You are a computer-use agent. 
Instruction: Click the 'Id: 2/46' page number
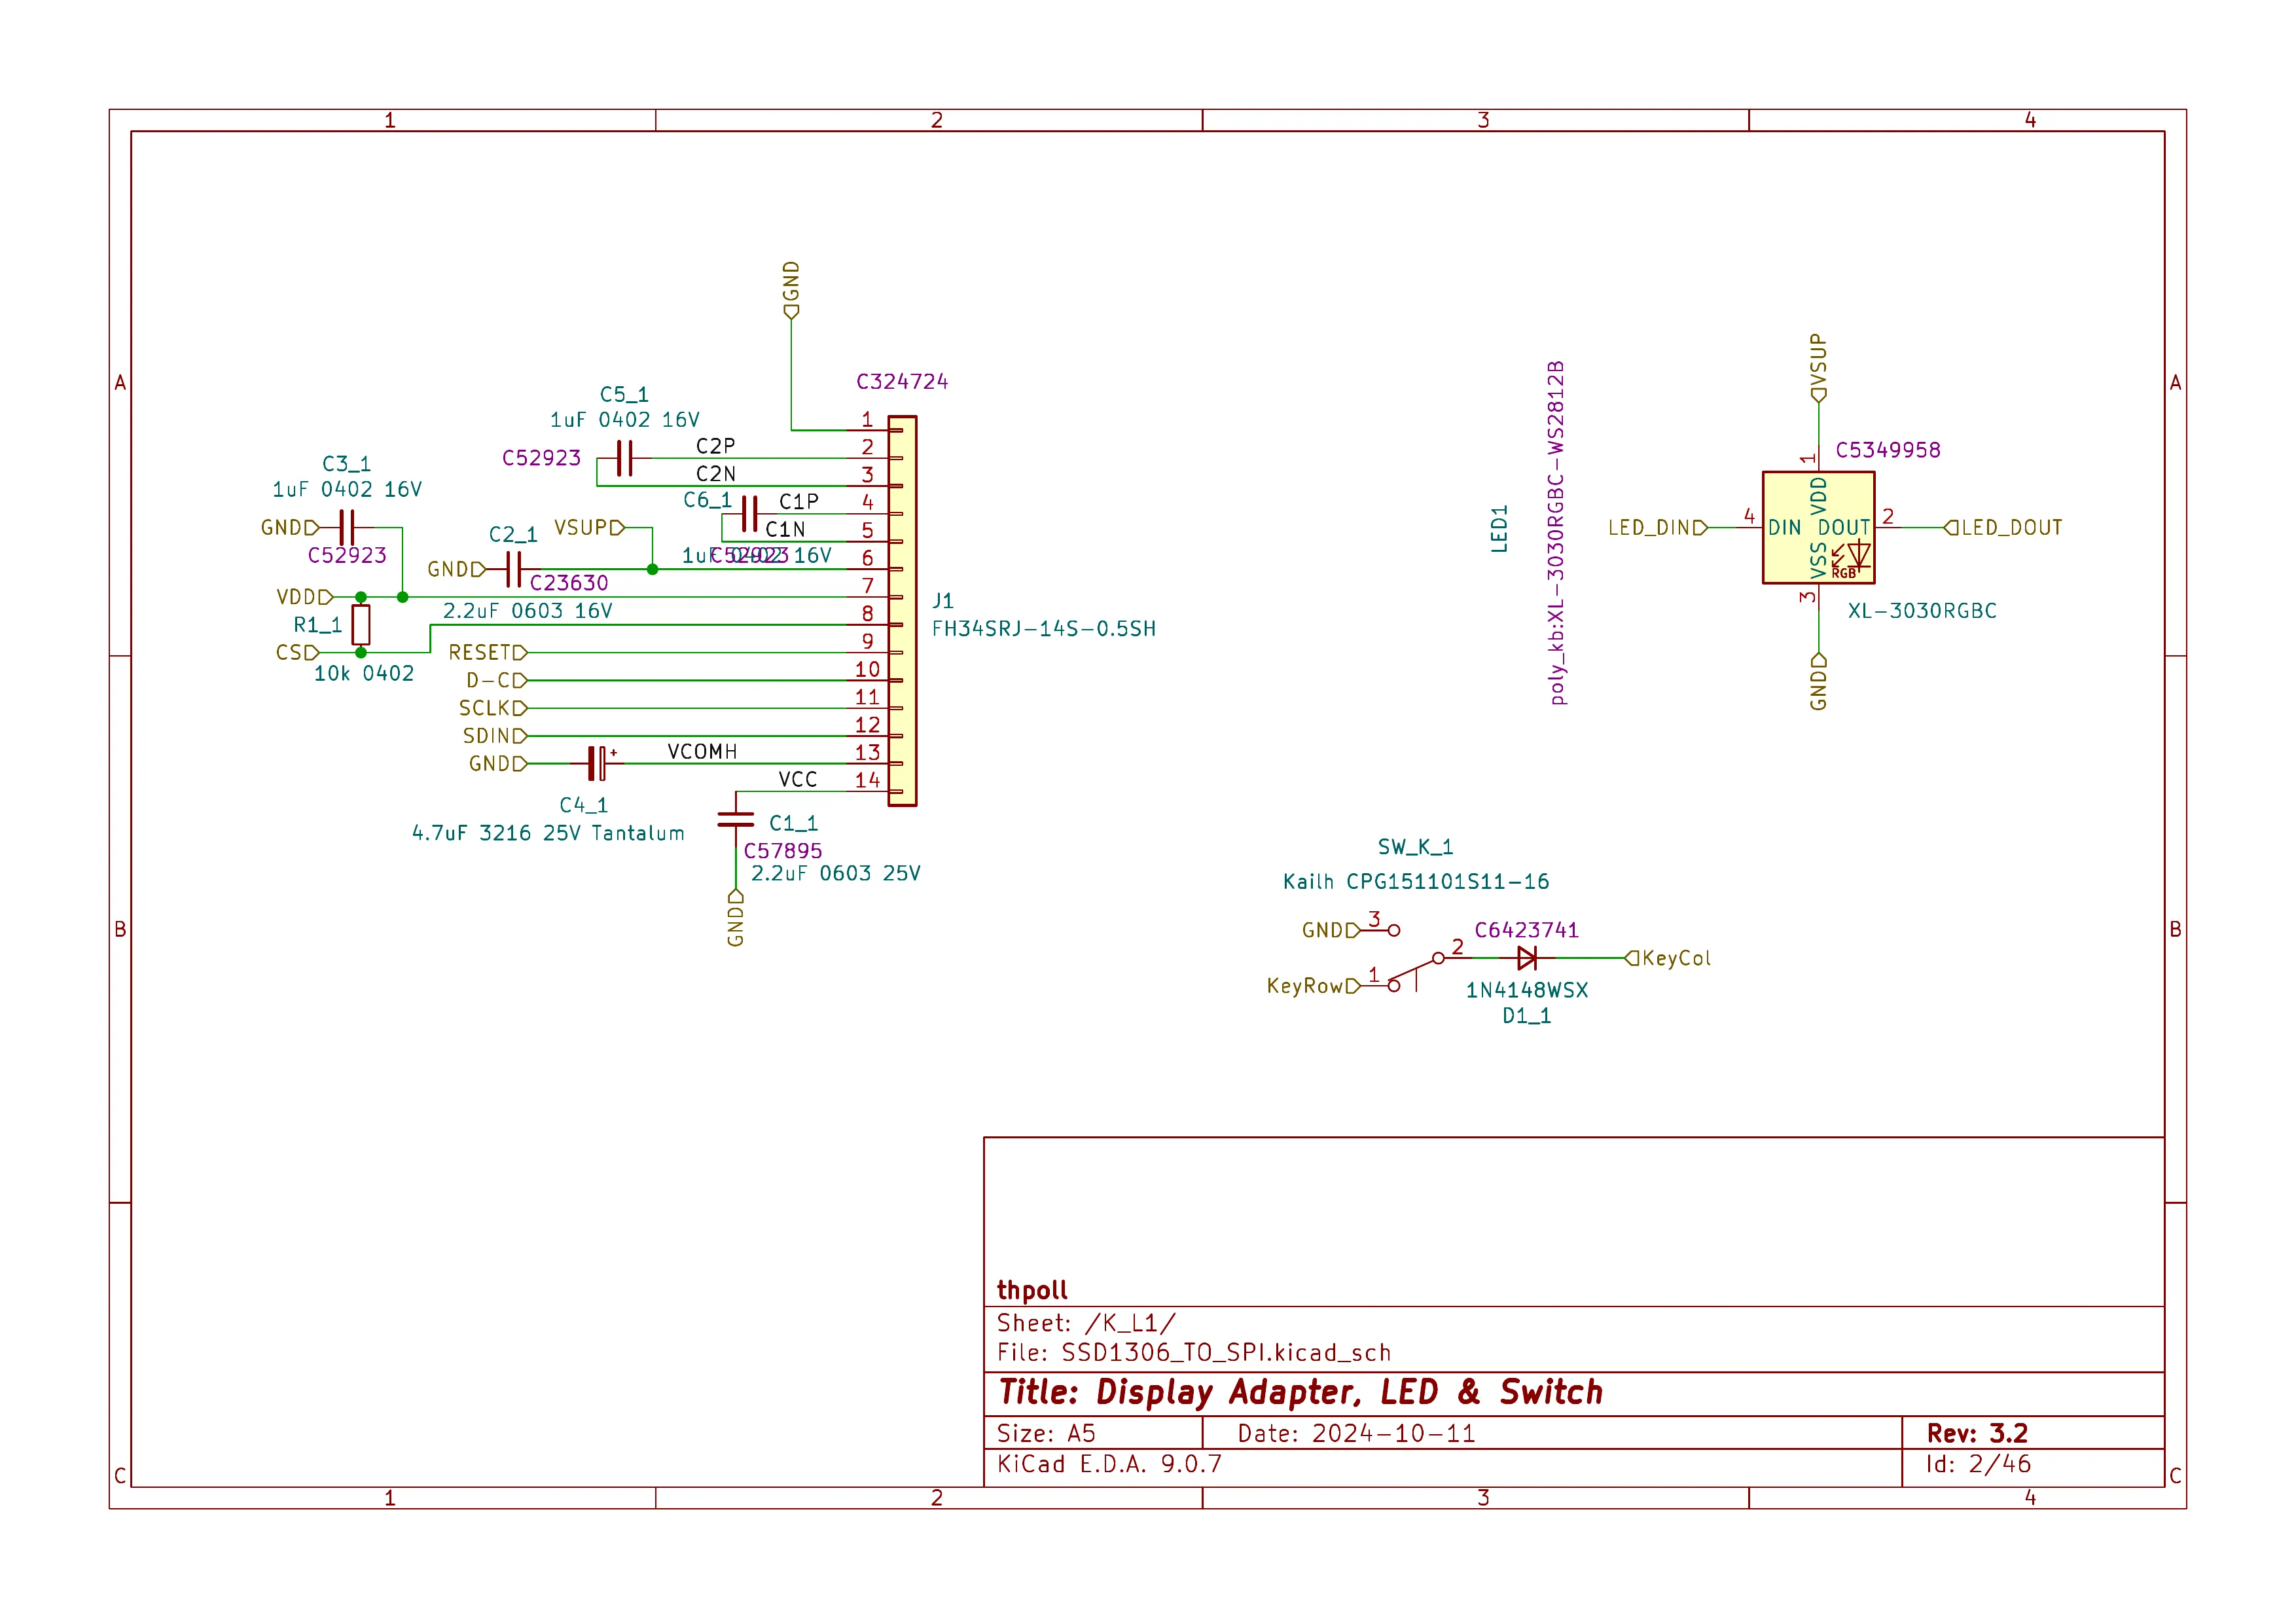(1978, 1464)
